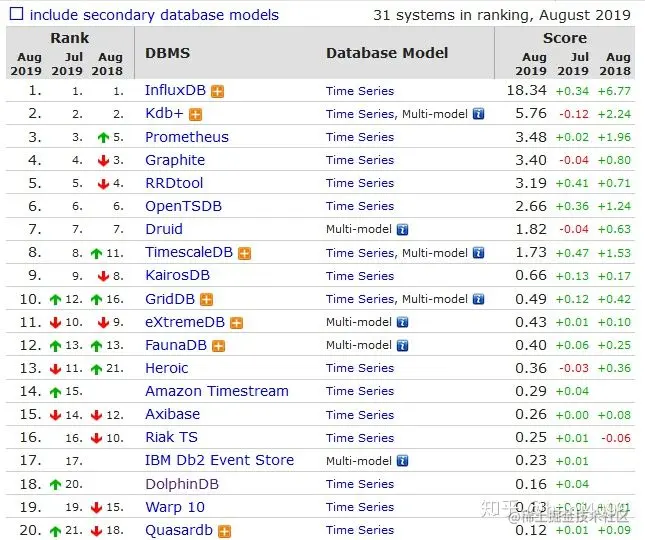Click Time Series model in InfluxDB row
Screen dimensions: 645x540
coord(360,91)
